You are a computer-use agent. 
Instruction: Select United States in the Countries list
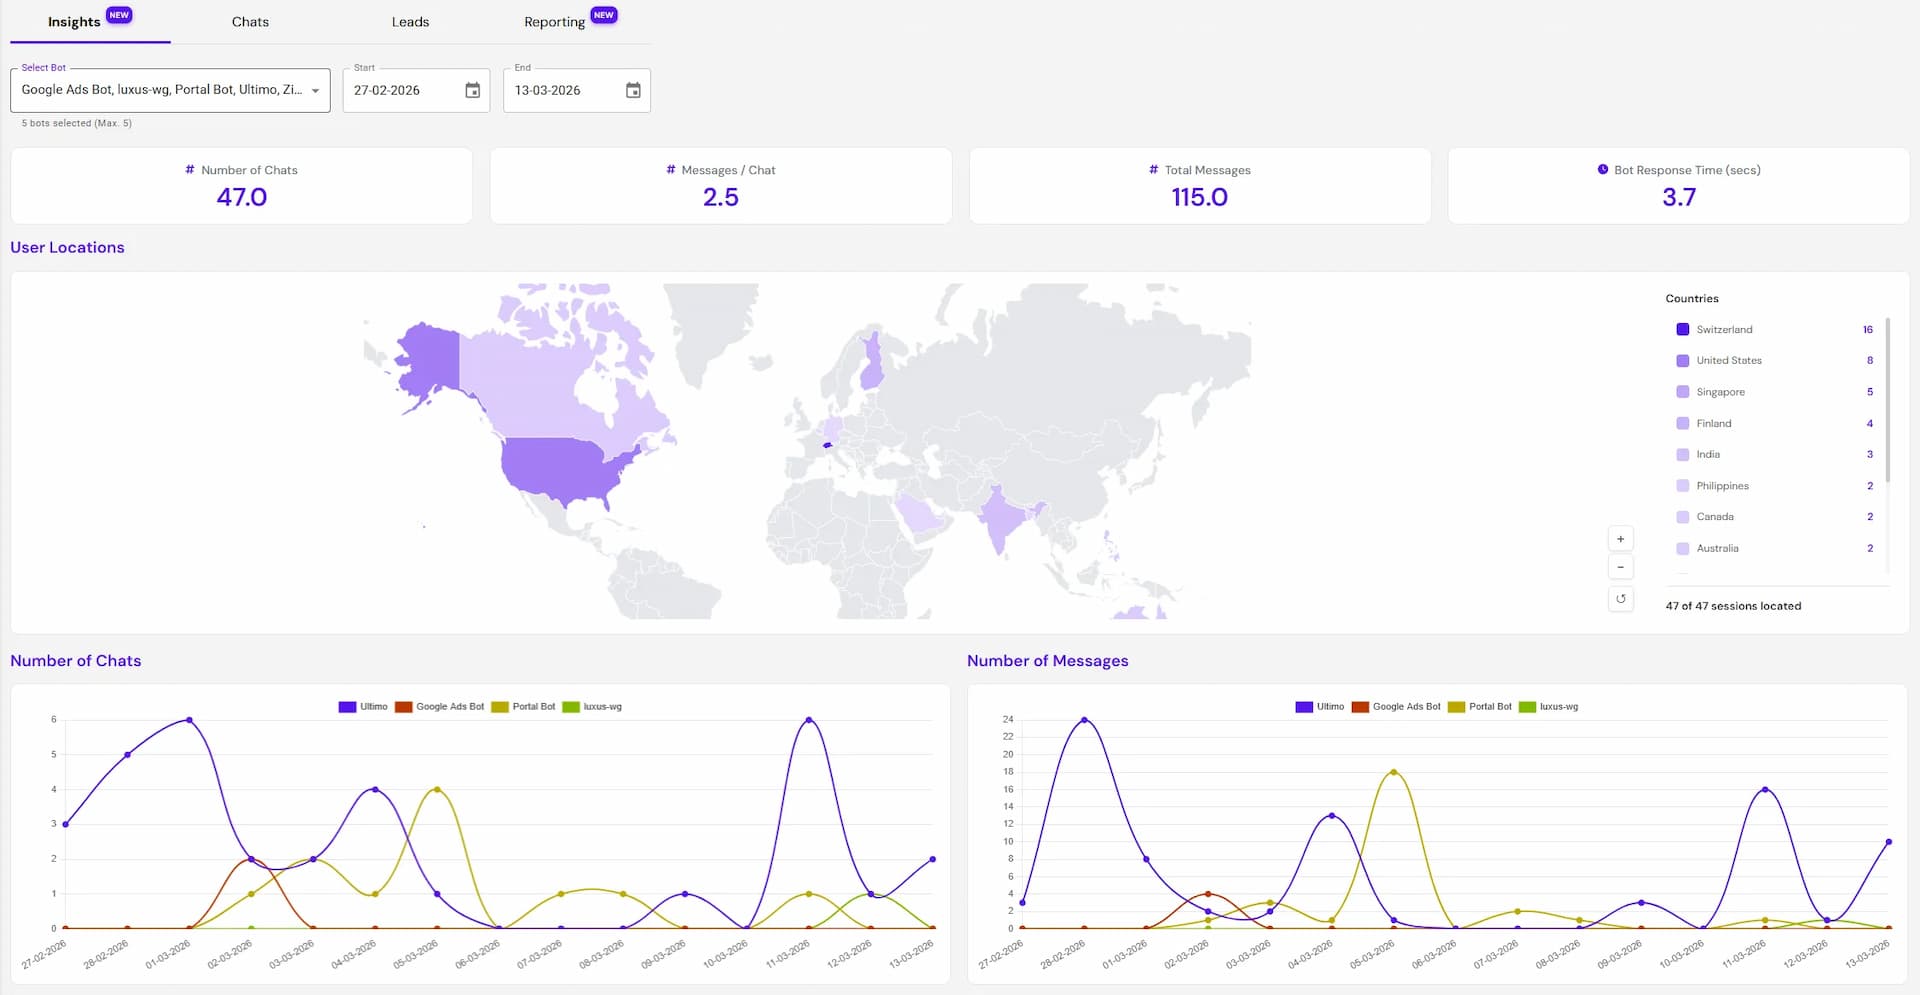(1729, 360)
